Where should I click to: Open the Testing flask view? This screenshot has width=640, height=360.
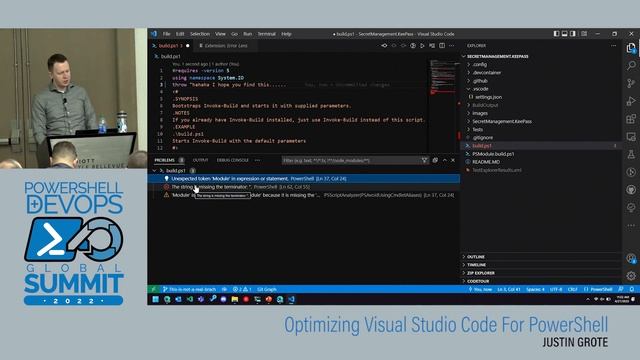pyautogui.click(x=631, y=154)
